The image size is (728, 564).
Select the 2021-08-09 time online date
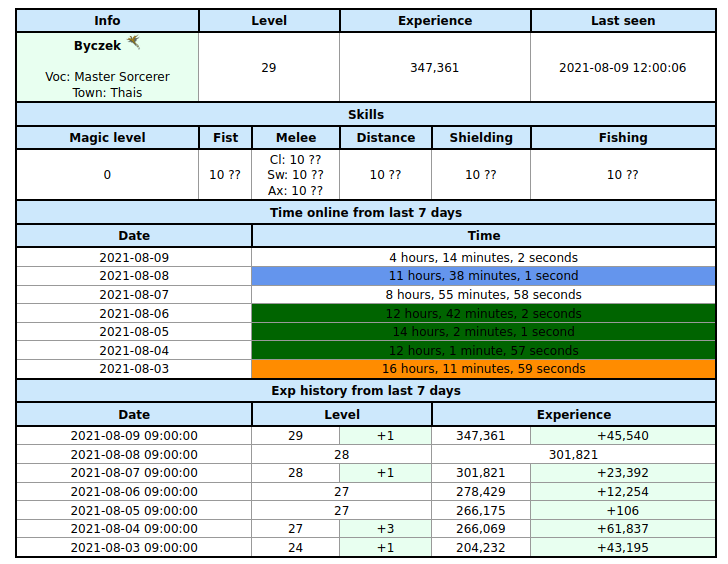[x=134, y=257]
